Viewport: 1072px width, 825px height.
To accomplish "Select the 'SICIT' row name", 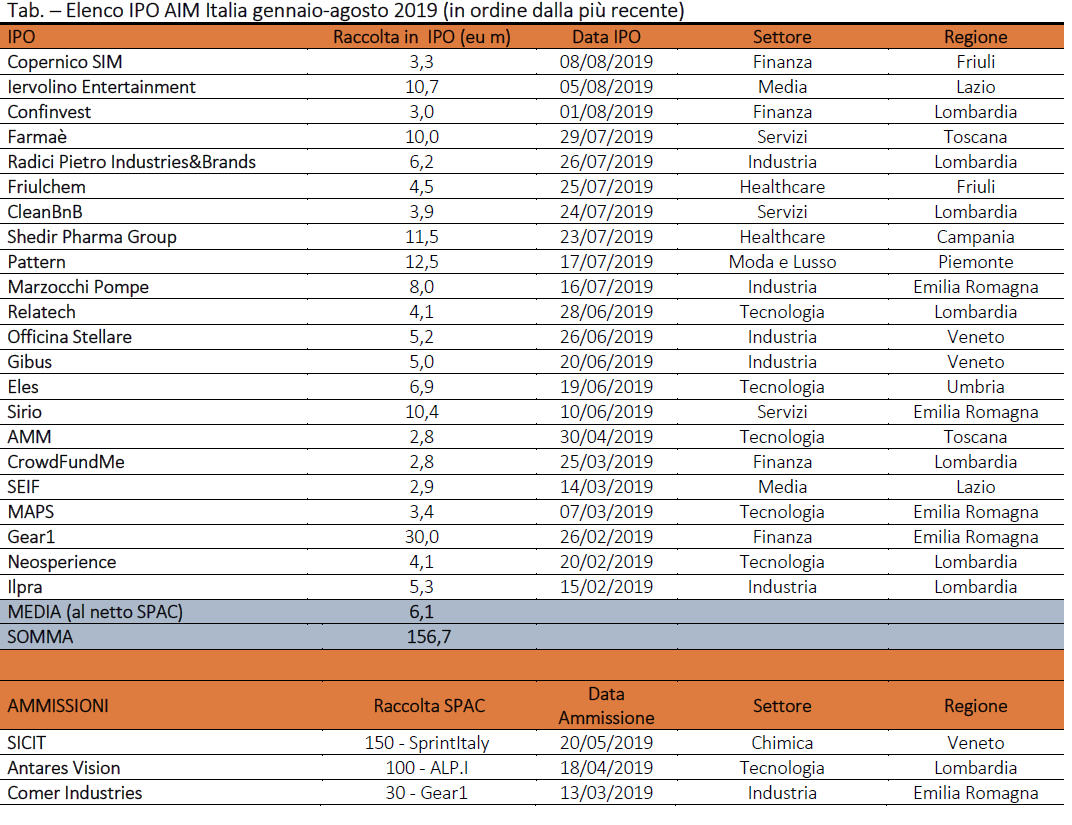I will [27, 743].
